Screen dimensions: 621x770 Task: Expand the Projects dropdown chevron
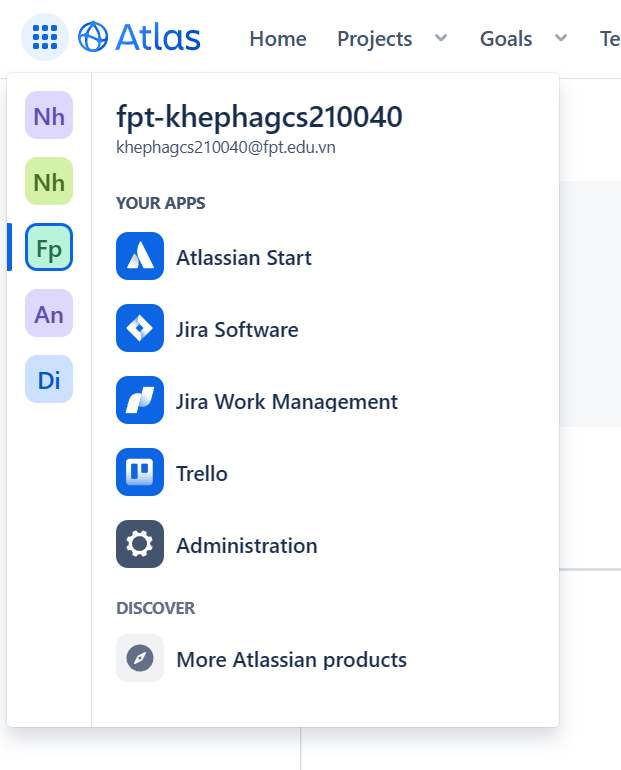(x=441, y=38)
